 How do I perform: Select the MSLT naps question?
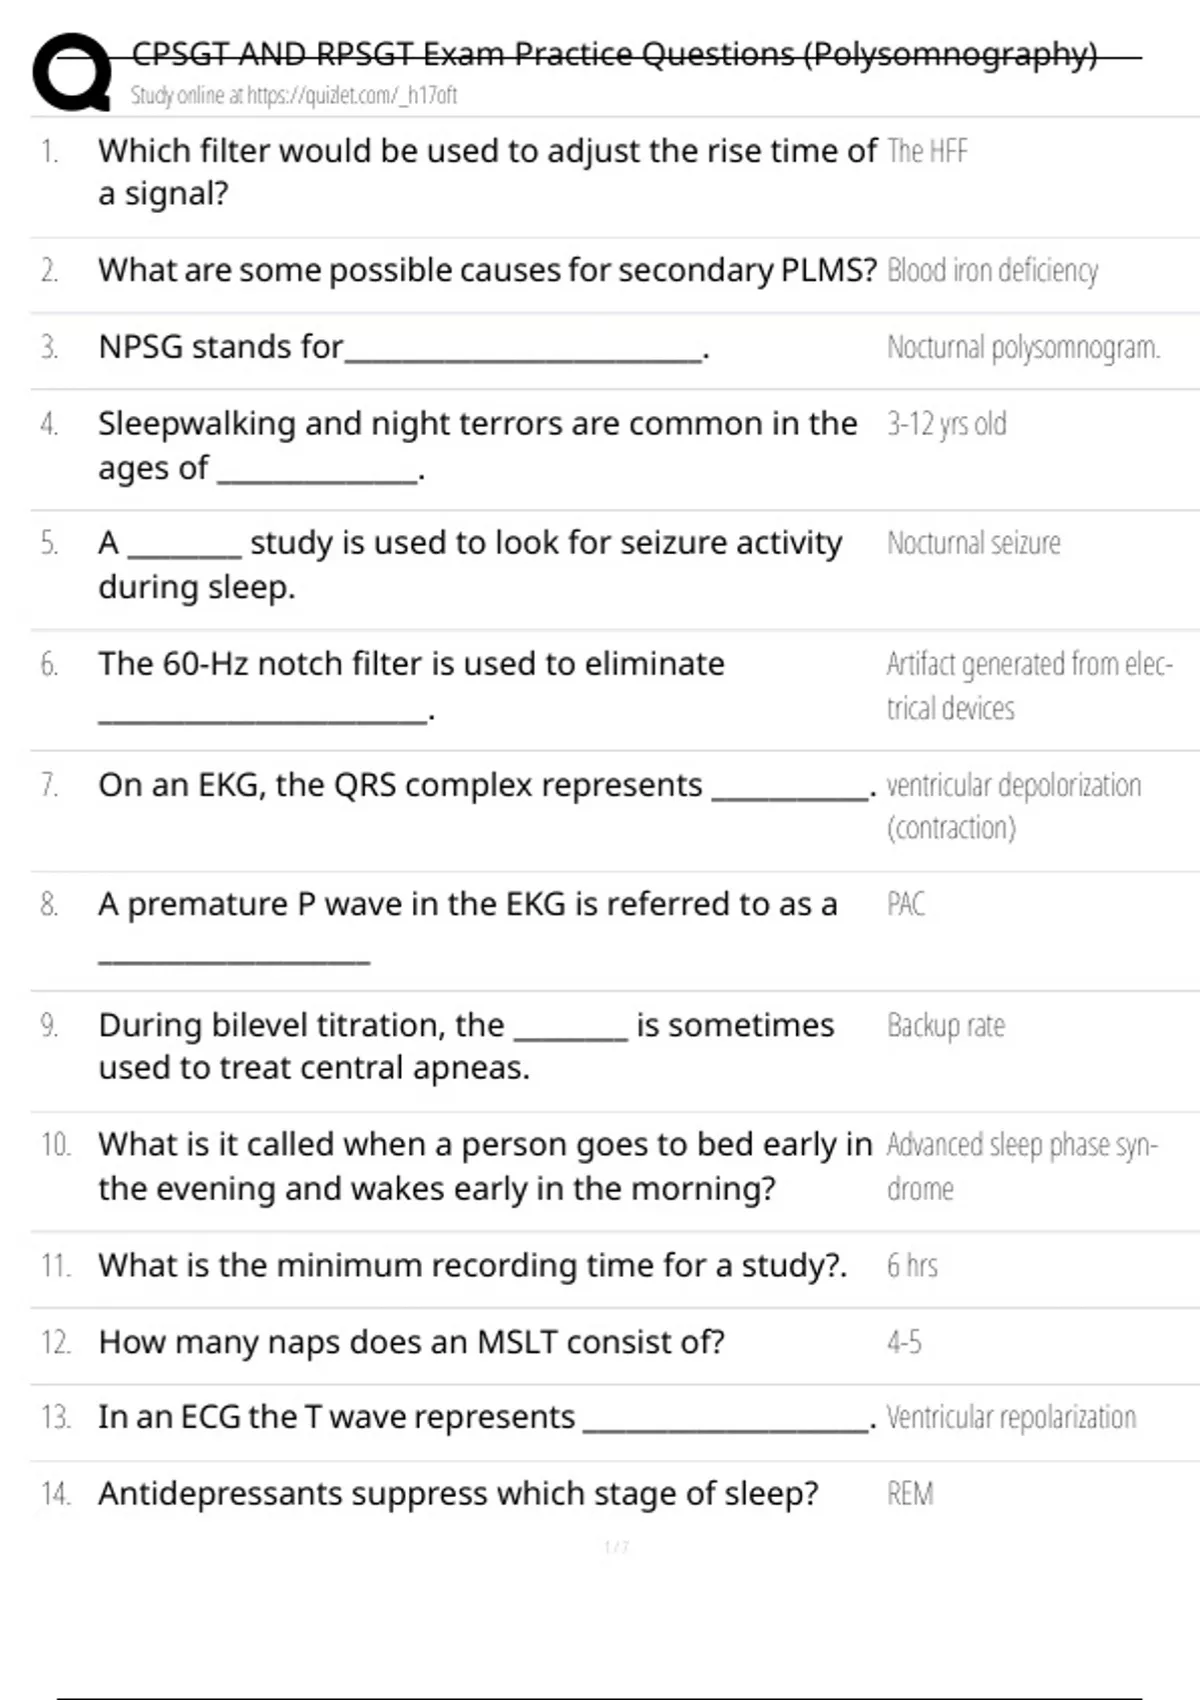tap(411, 1342)
